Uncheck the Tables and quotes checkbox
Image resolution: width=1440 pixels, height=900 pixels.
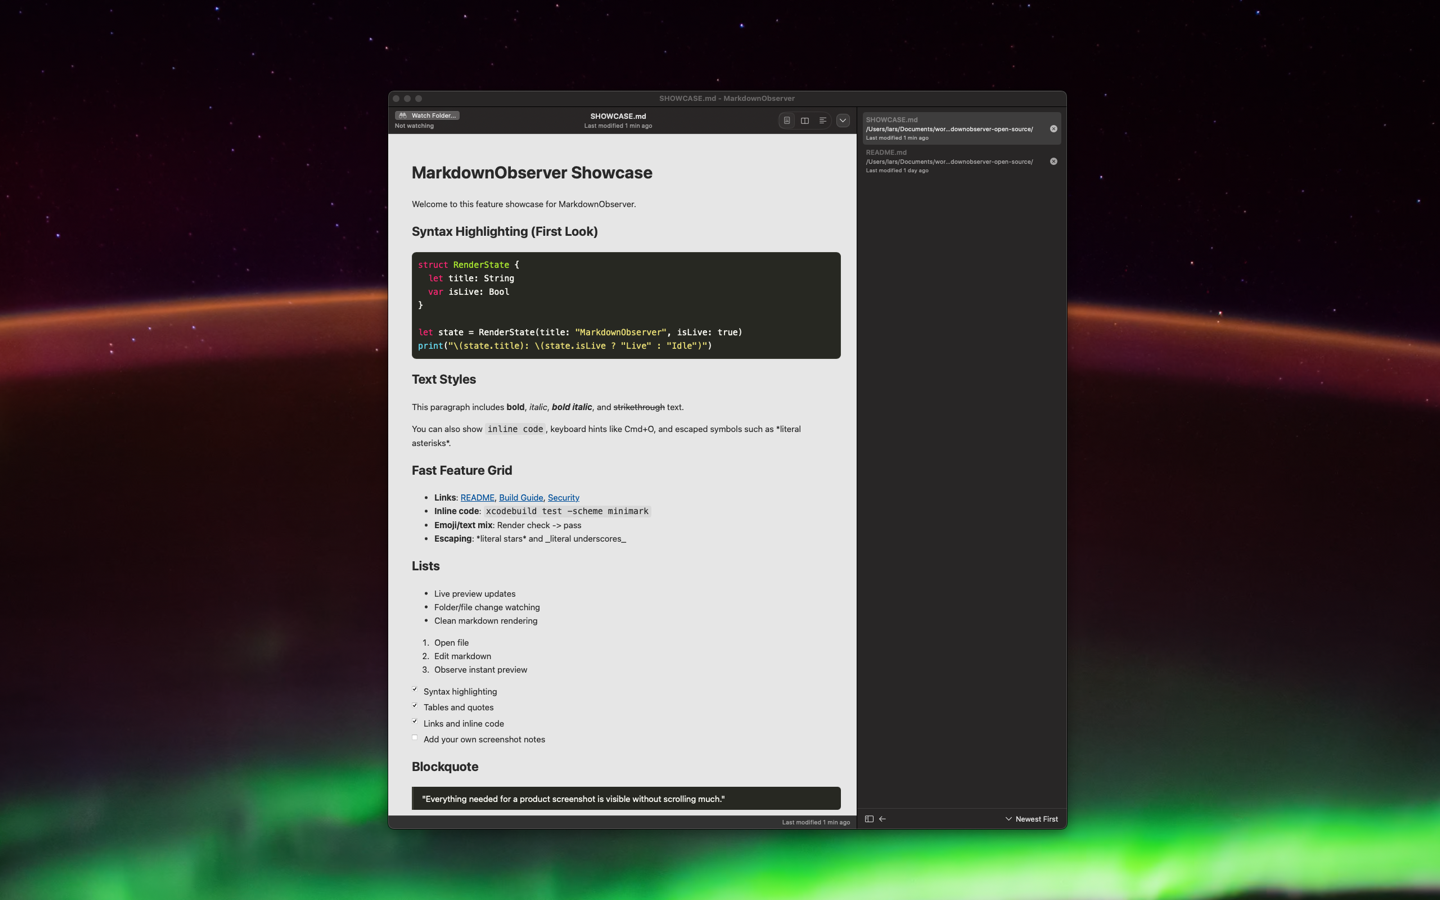pos(415,706)
